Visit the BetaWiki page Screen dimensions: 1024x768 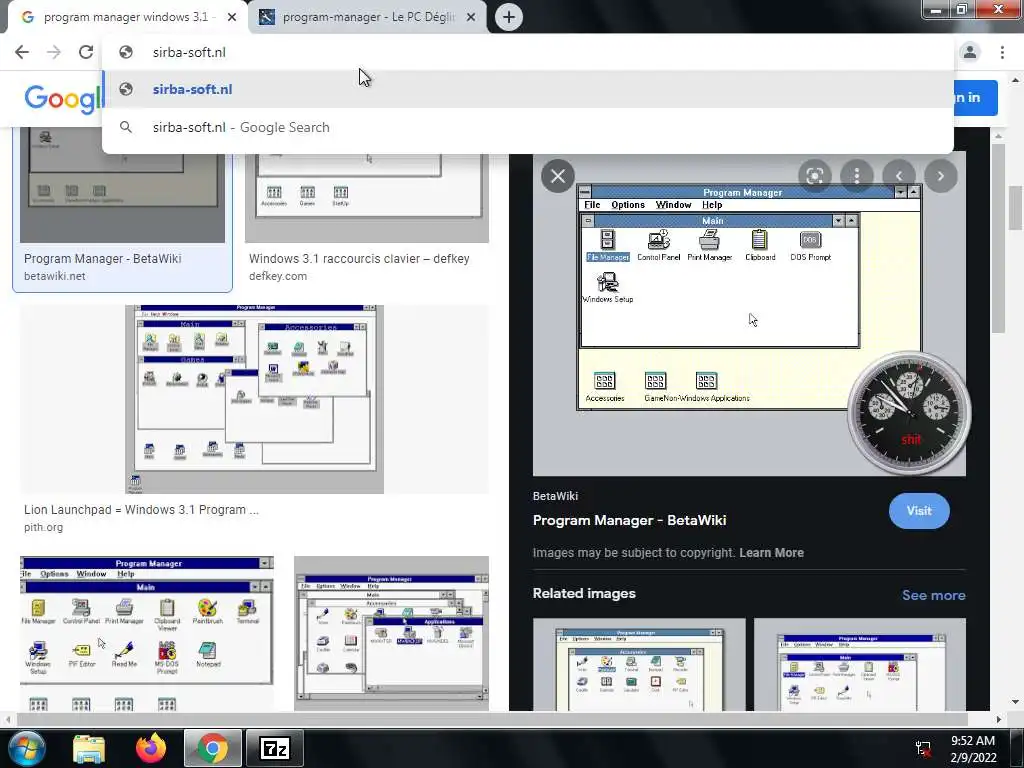tap(919, 511)
